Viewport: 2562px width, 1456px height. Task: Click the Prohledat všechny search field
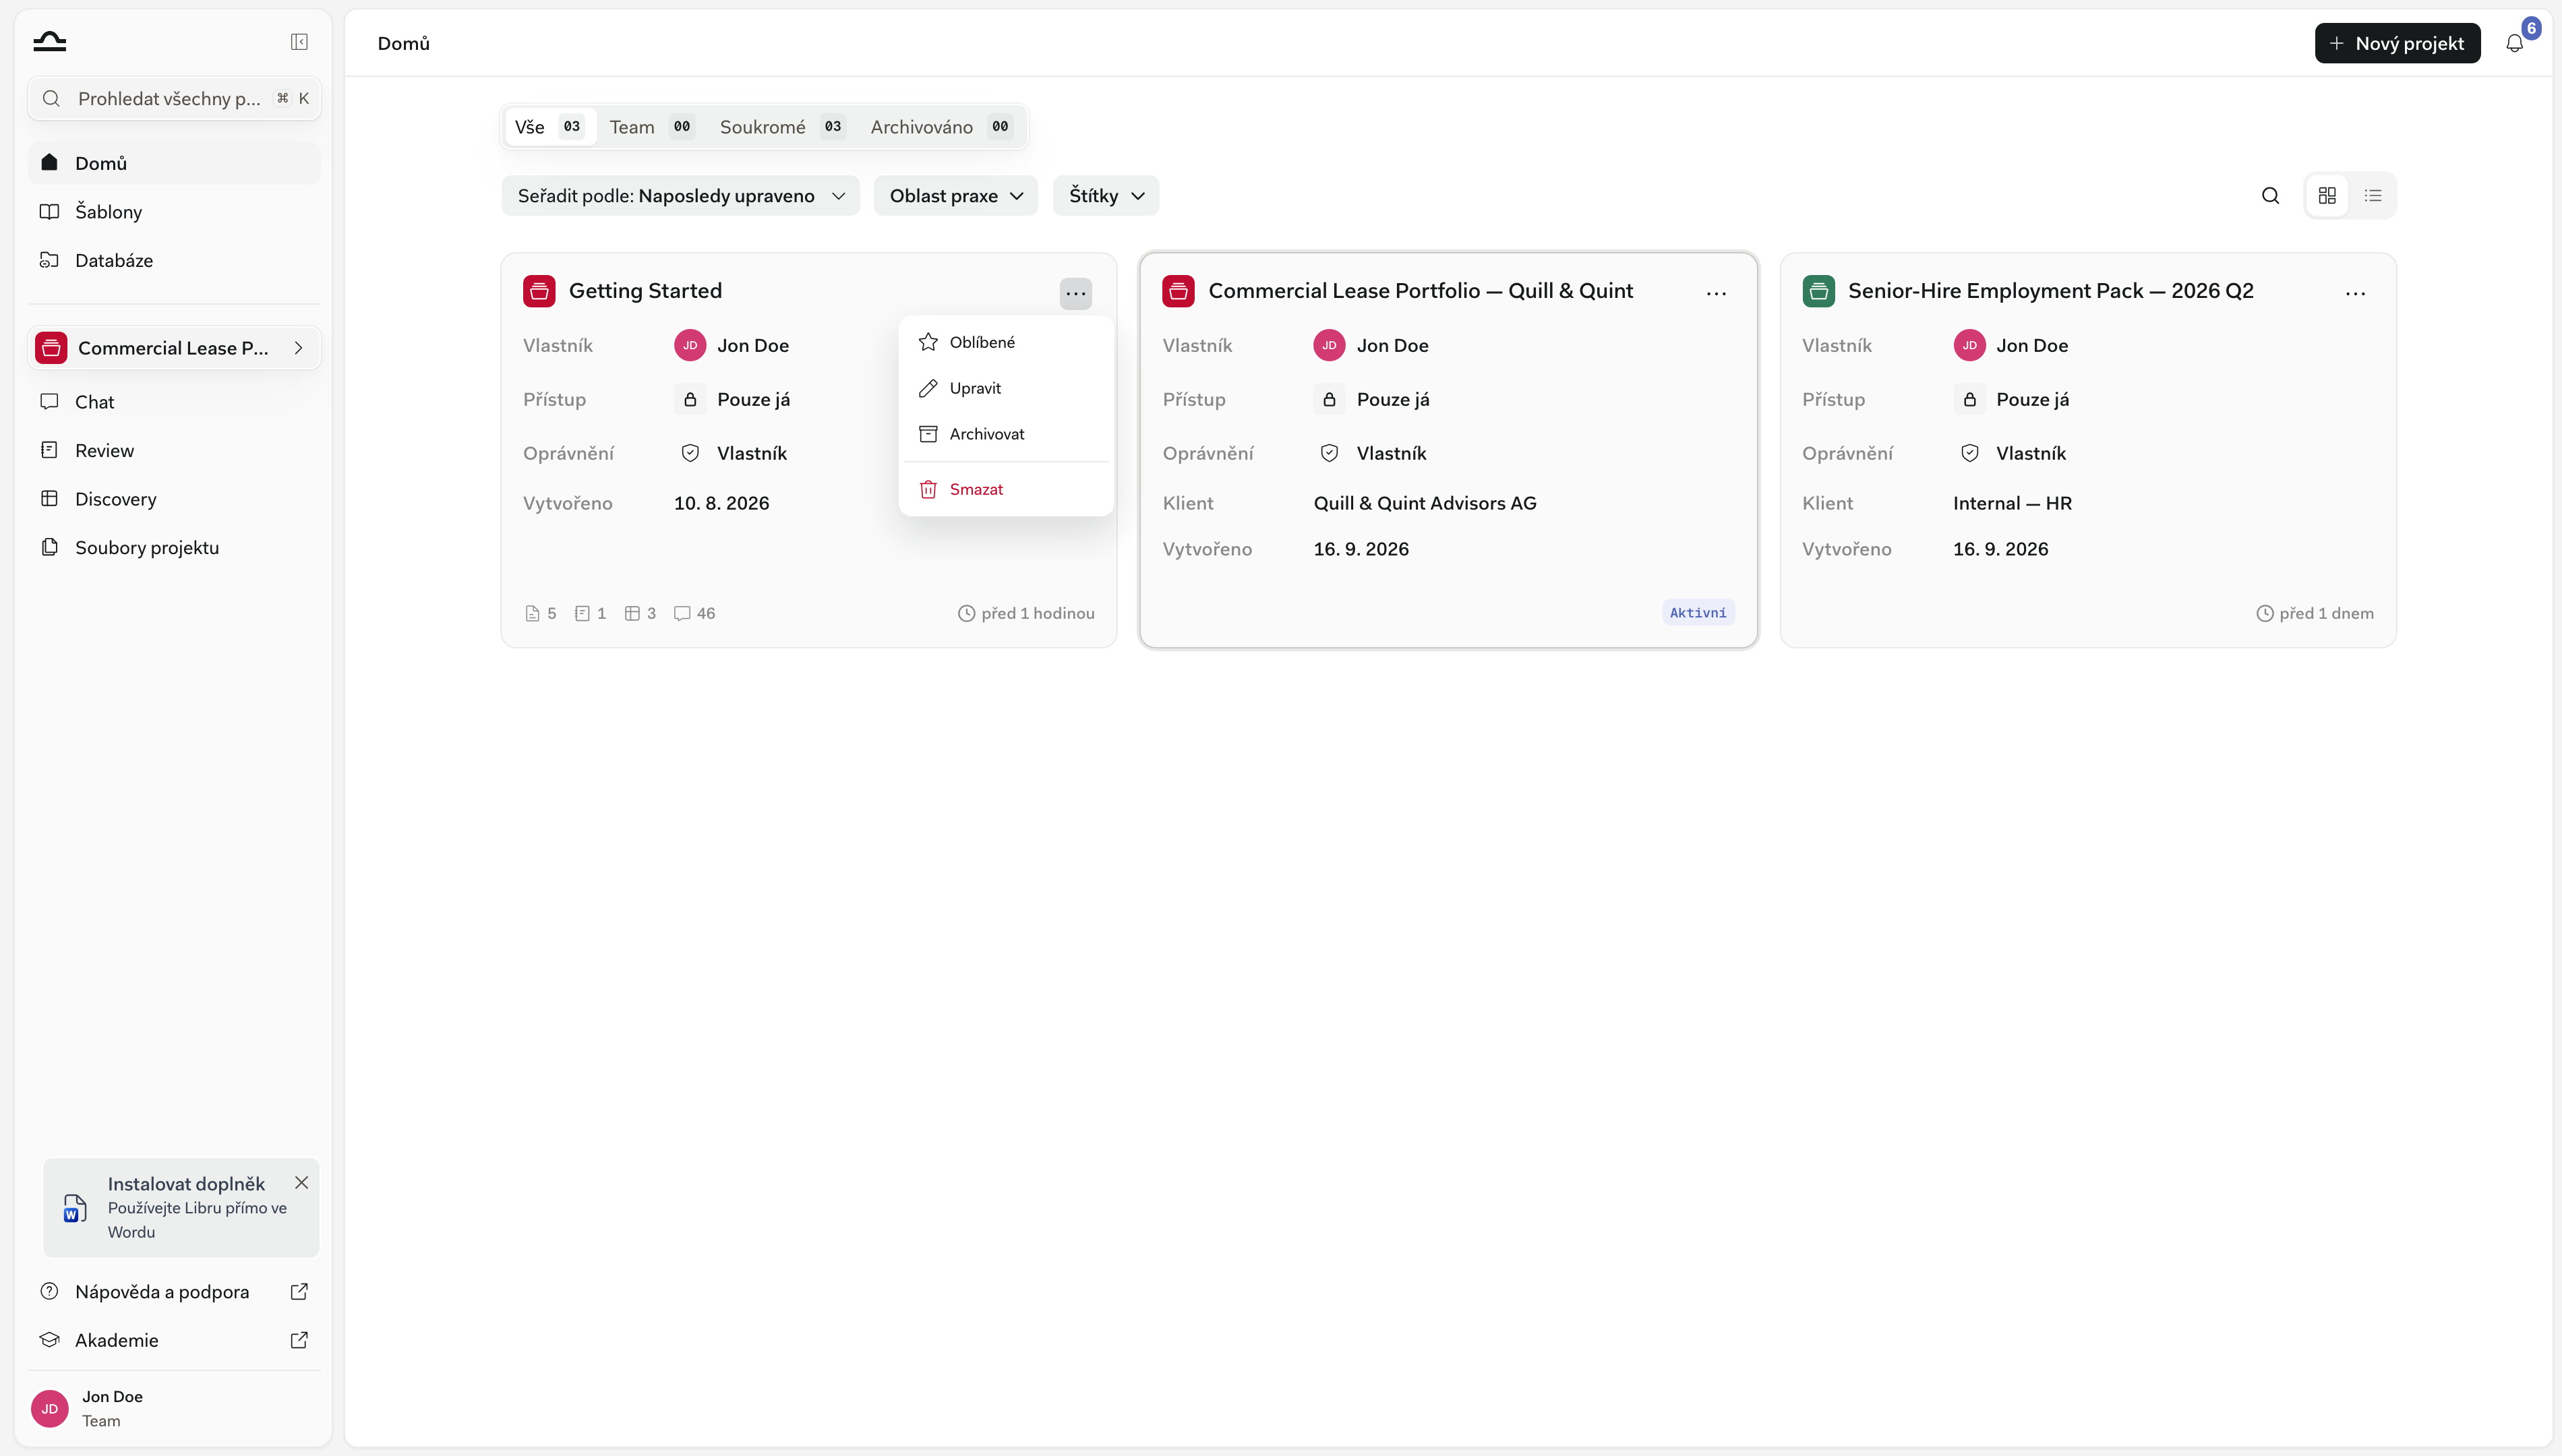pyautogui.click(x=174, y=99)
